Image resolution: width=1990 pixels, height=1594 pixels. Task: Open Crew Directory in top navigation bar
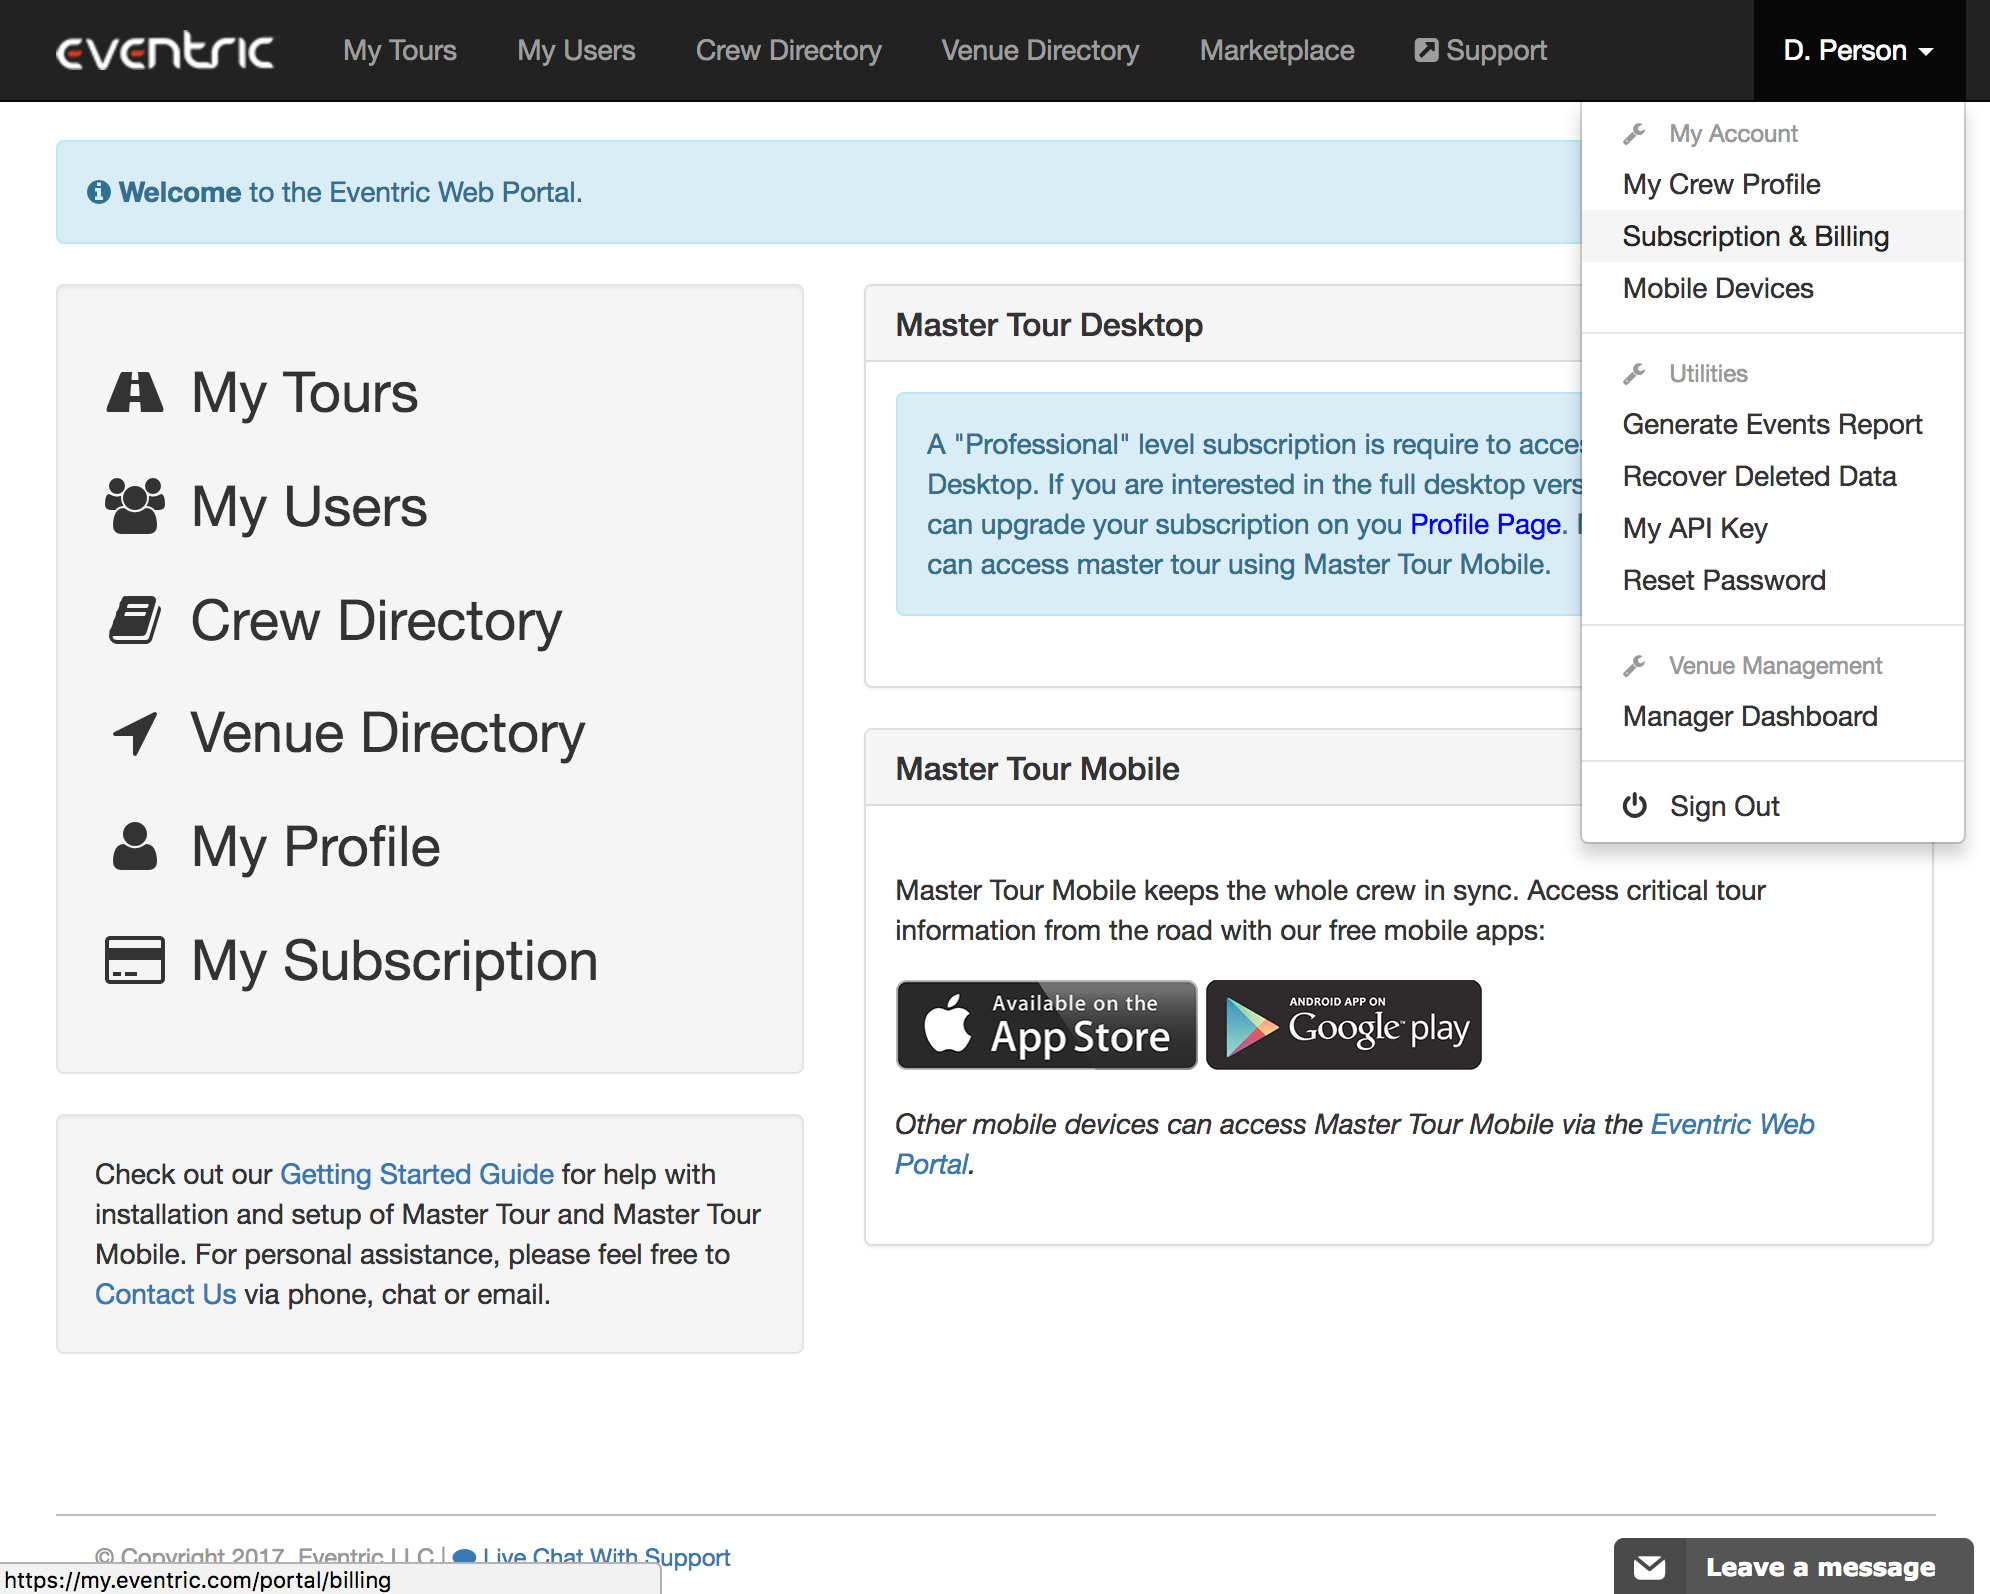click(x=789, y=50)
